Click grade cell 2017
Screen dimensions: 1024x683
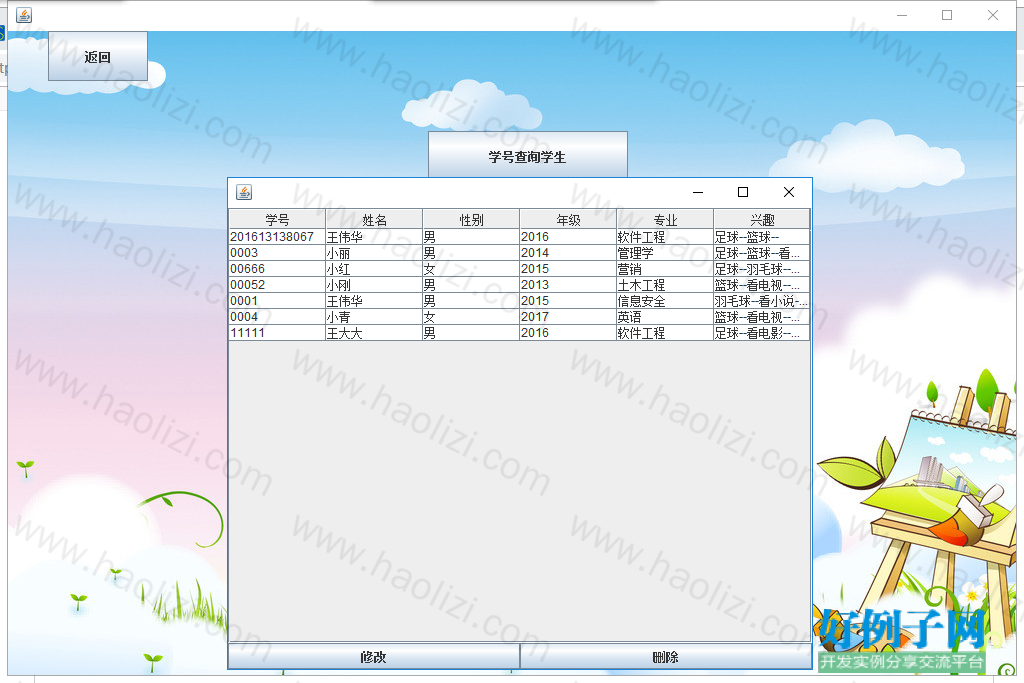(568, 317)
